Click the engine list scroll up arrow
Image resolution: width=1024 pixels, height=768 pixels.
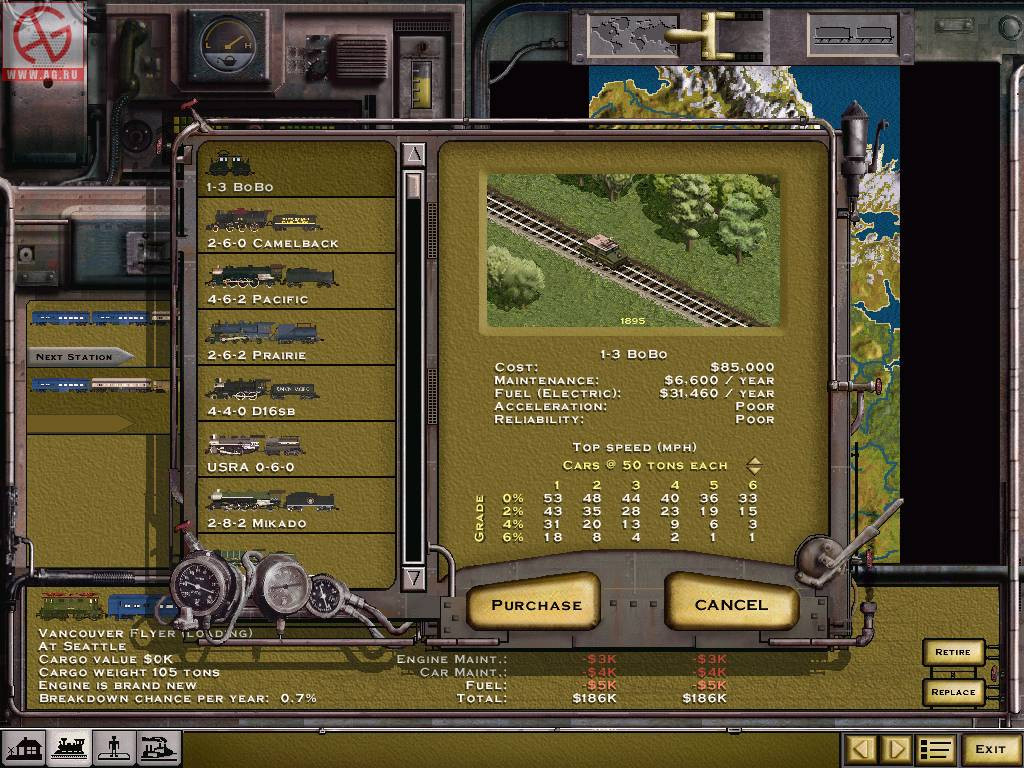[x=413, y=155]
